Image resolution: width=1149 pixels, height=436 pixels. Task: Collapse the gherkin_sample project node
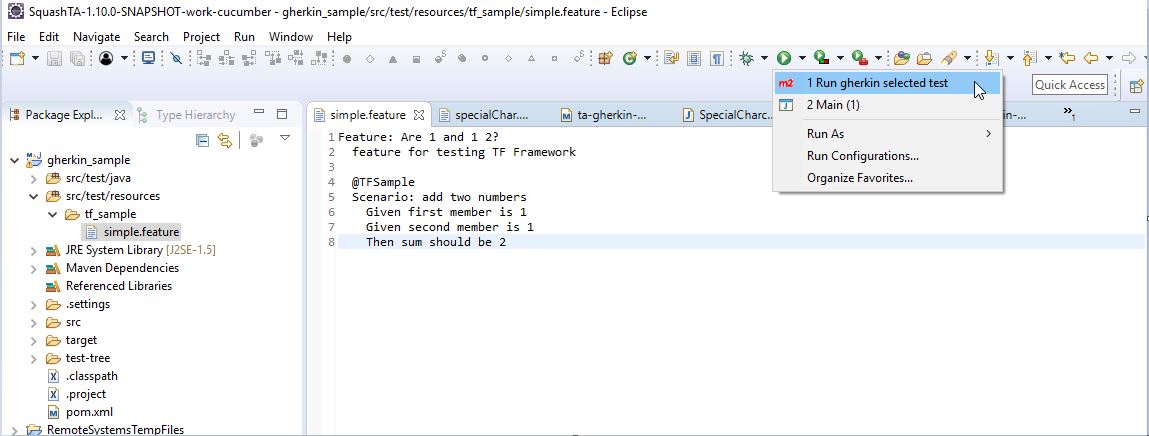click(15, 160)
